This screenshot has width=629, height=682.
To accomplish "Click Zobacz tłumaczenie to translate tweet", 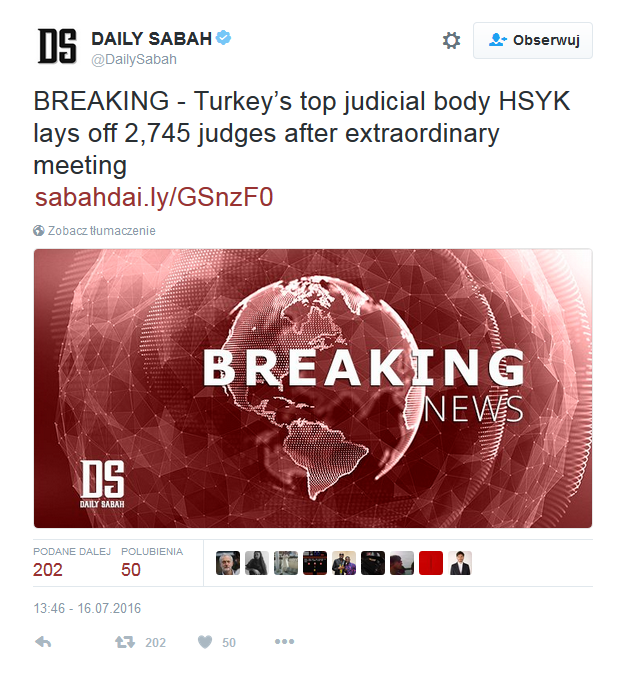I will pos(101,231).
